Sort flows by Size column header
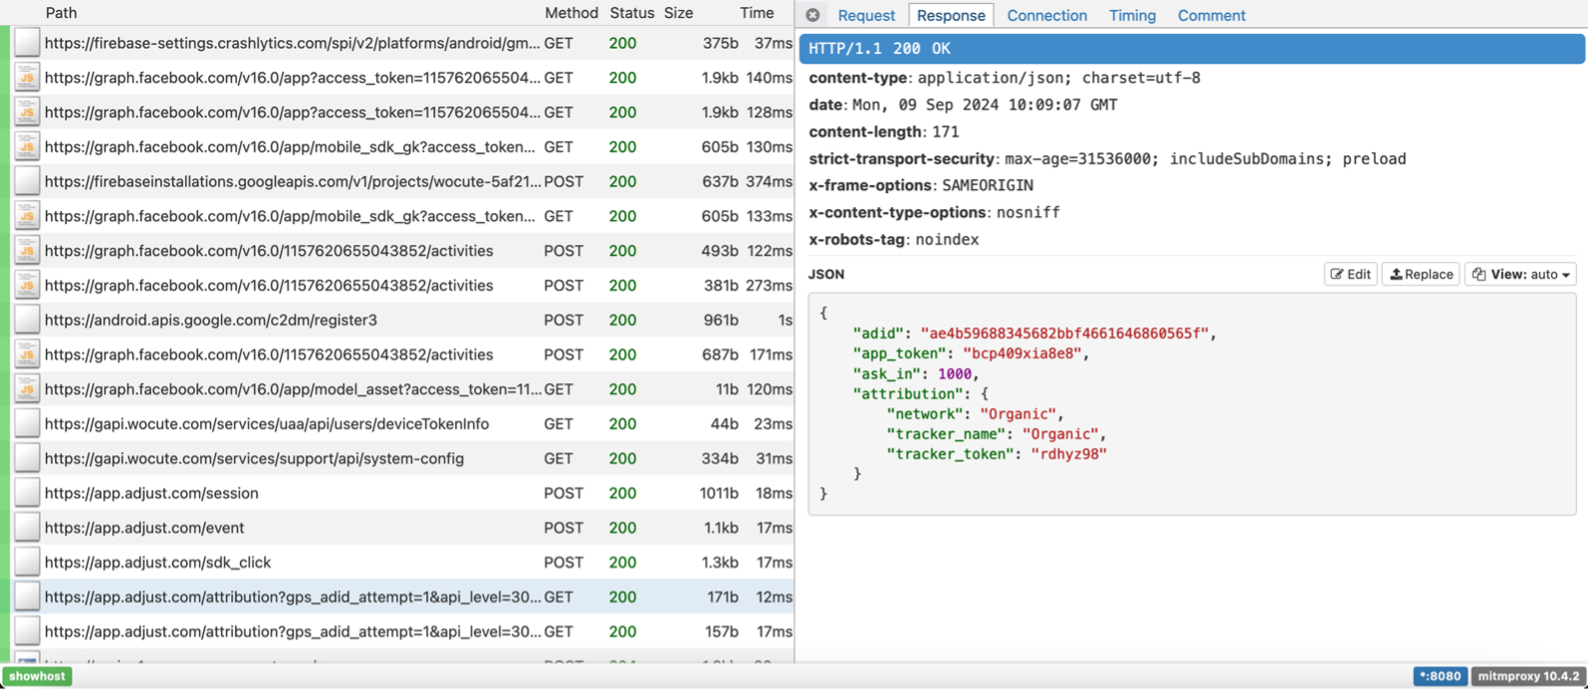Image resolution: width=1591 pixels, height=693 pixels. click(x=678, y=13)
